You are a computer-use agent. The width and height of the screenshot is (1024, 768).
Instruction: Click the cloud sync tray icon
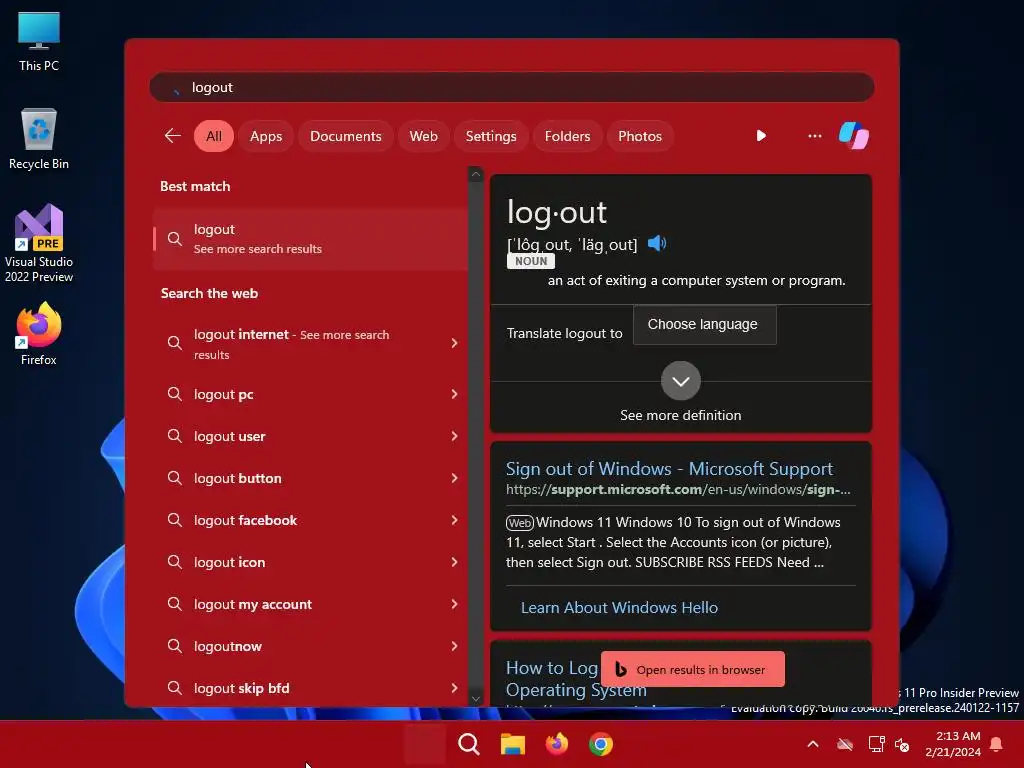845,744
